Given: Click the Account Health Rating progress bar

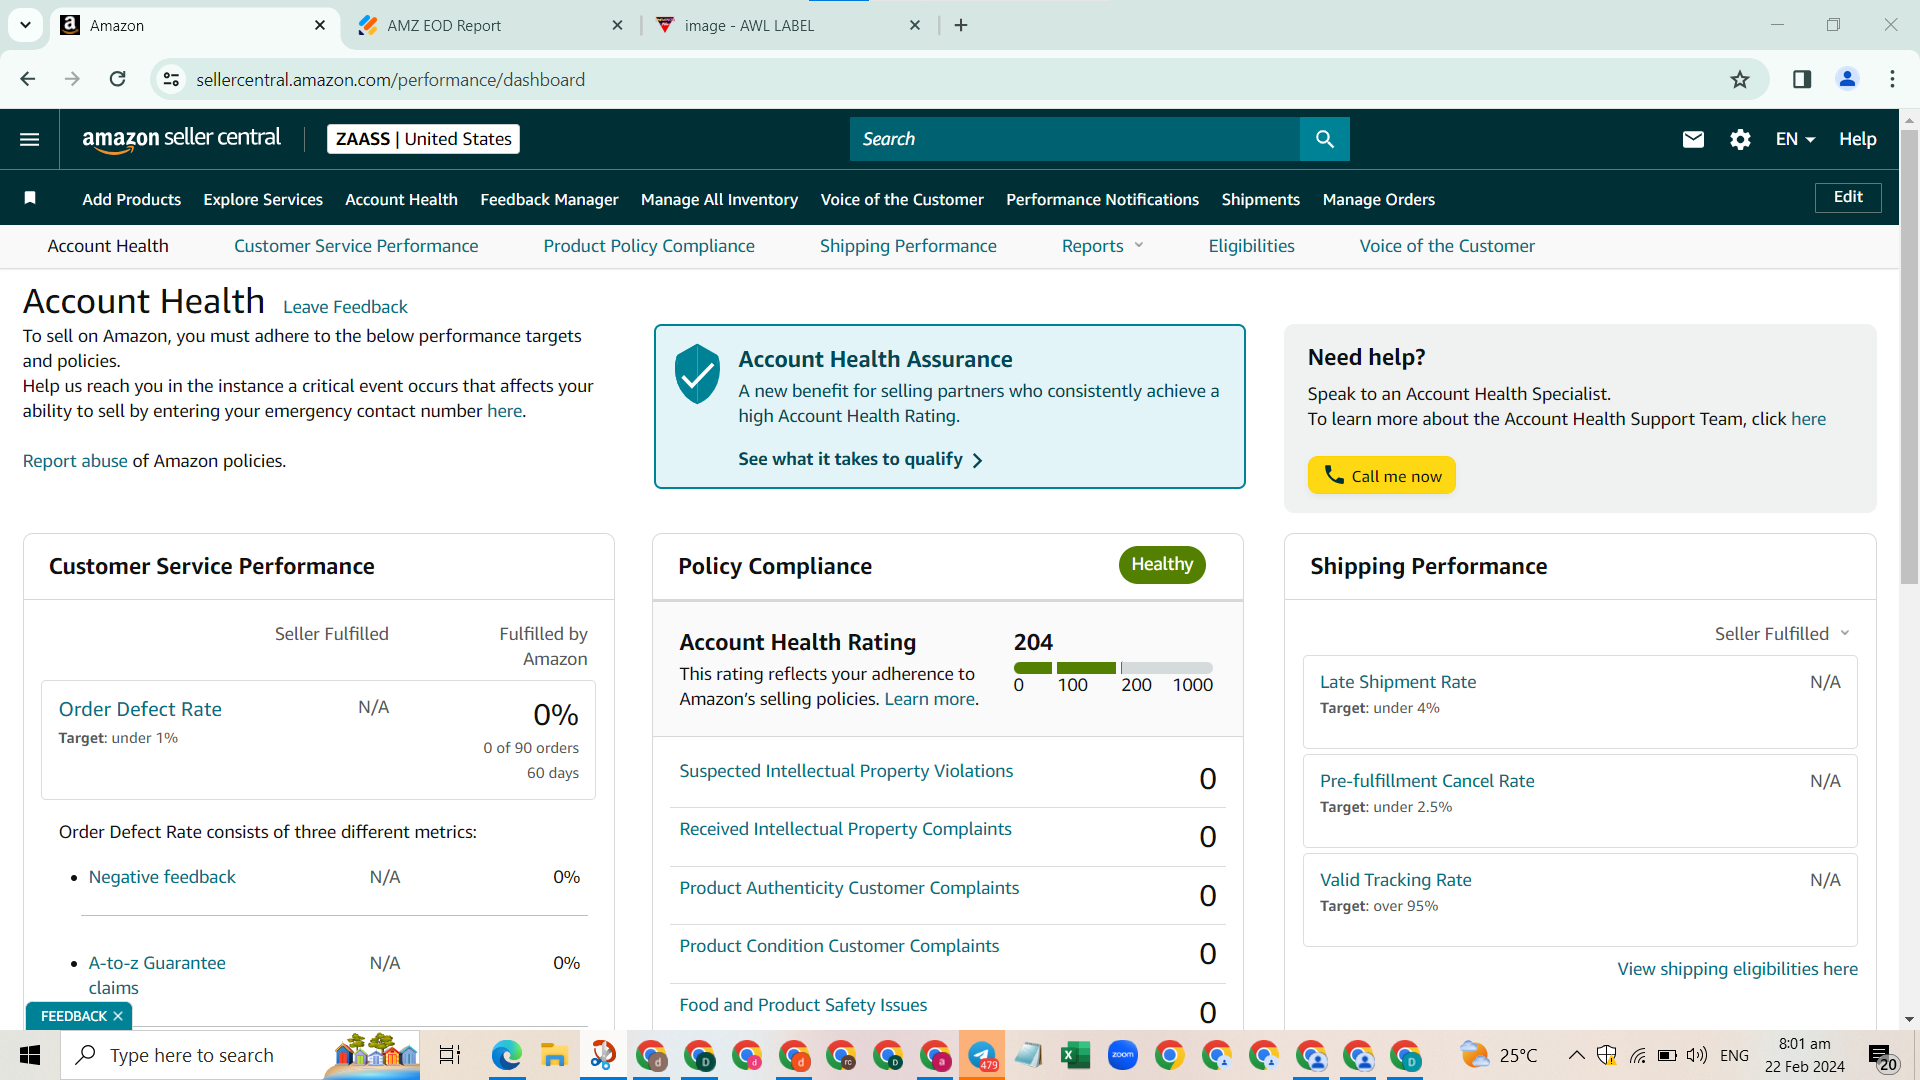Looking at the screenshot, I should click(1113, 668).
